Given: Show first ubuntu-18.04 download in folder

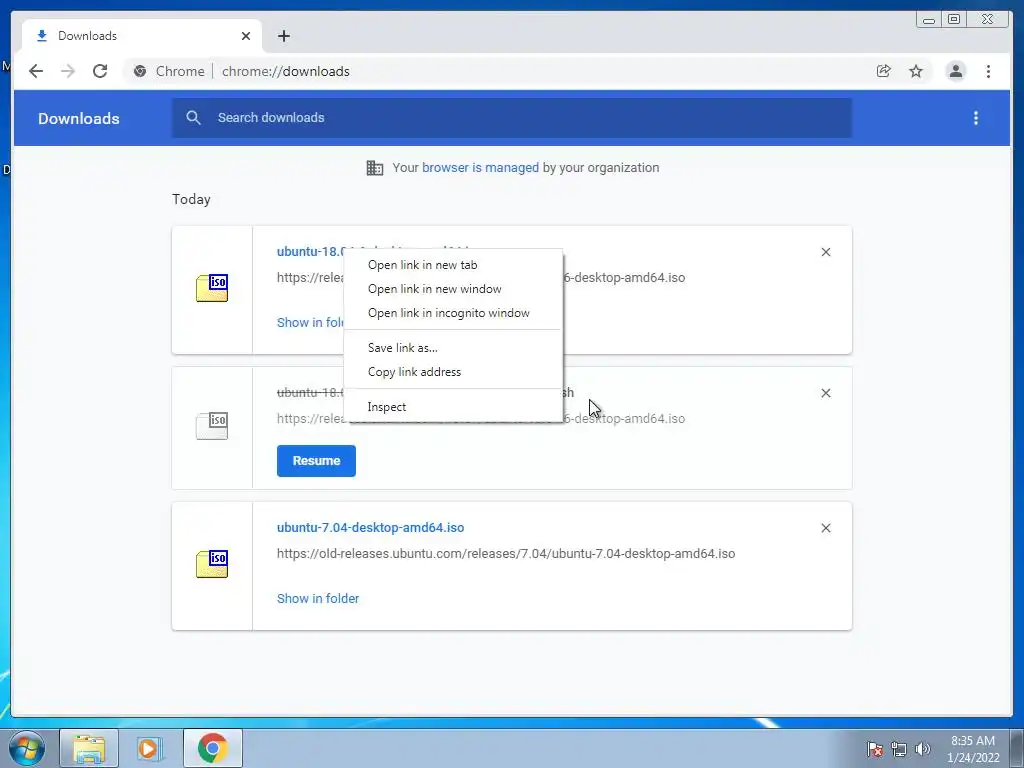Looking at the screenshot, I should [311, 323].
